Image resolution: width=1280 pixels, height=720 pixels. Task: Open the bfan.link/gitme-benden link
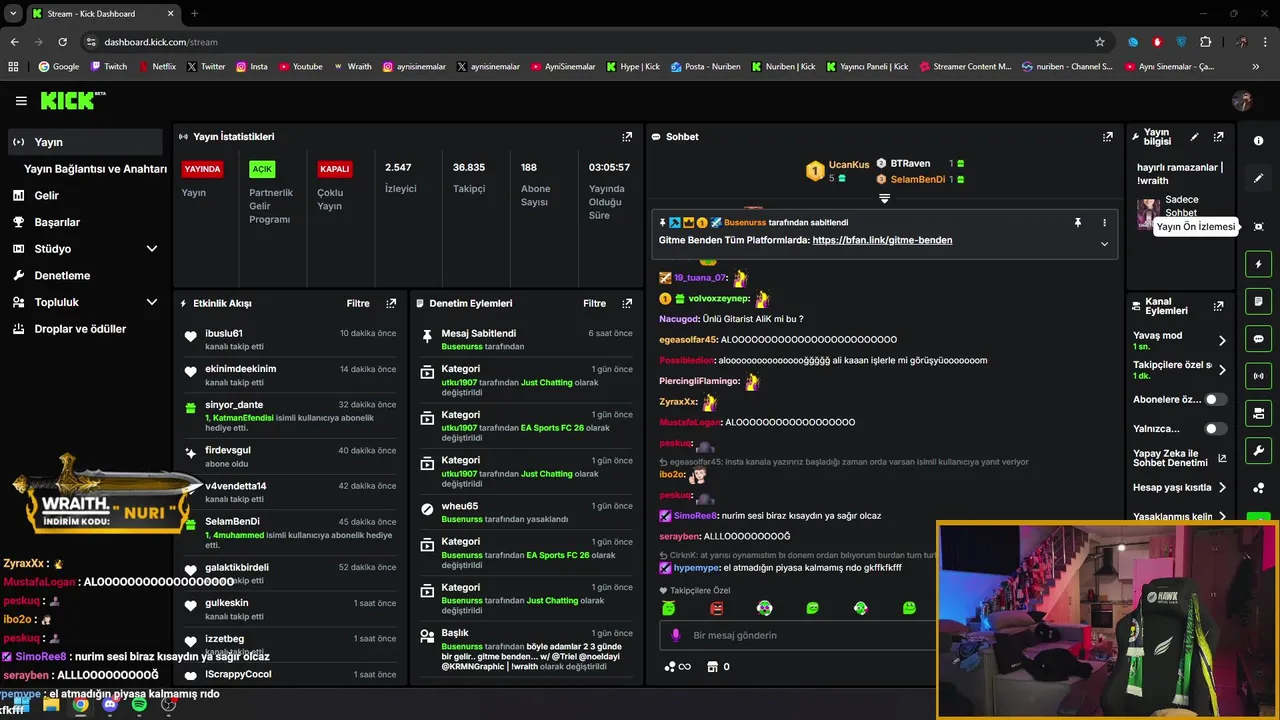[882, 240]
